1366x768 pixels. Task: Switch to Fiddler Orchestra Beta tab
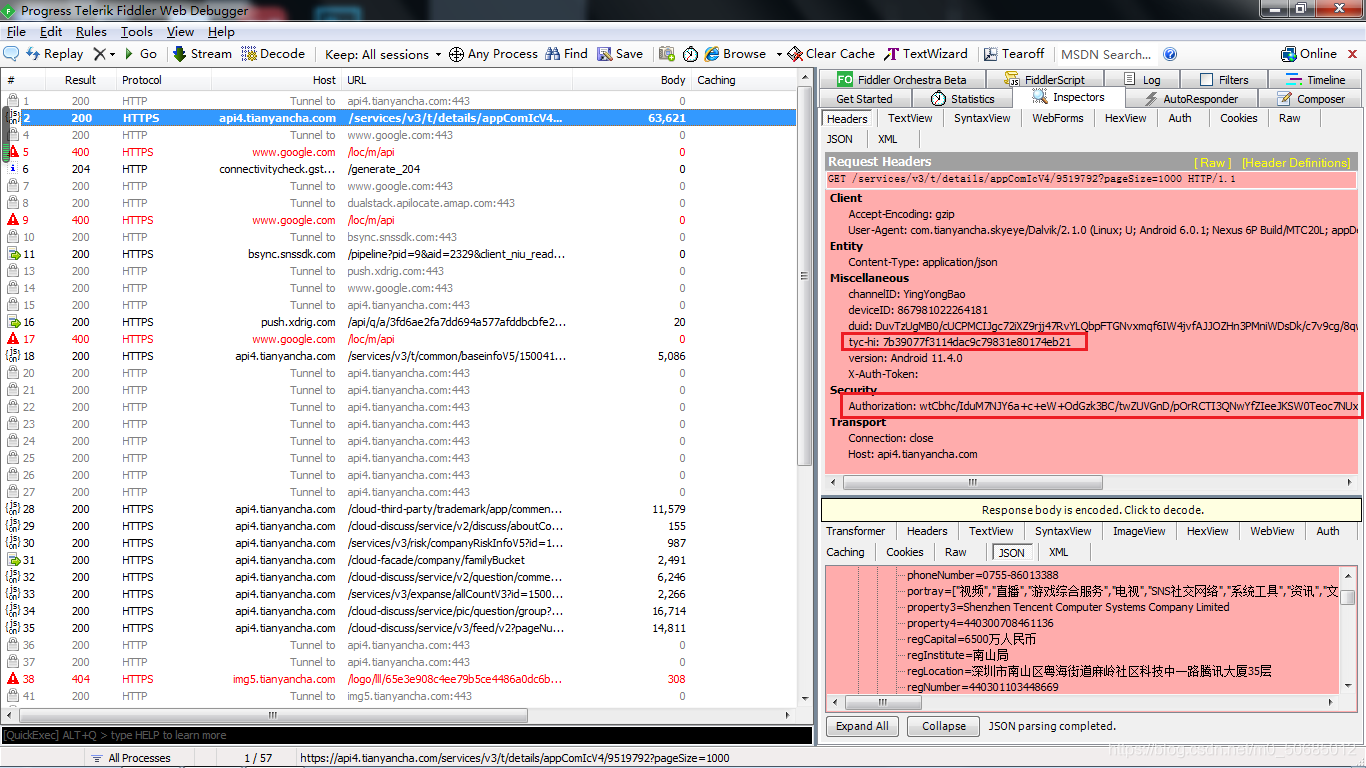coord(902,79)
